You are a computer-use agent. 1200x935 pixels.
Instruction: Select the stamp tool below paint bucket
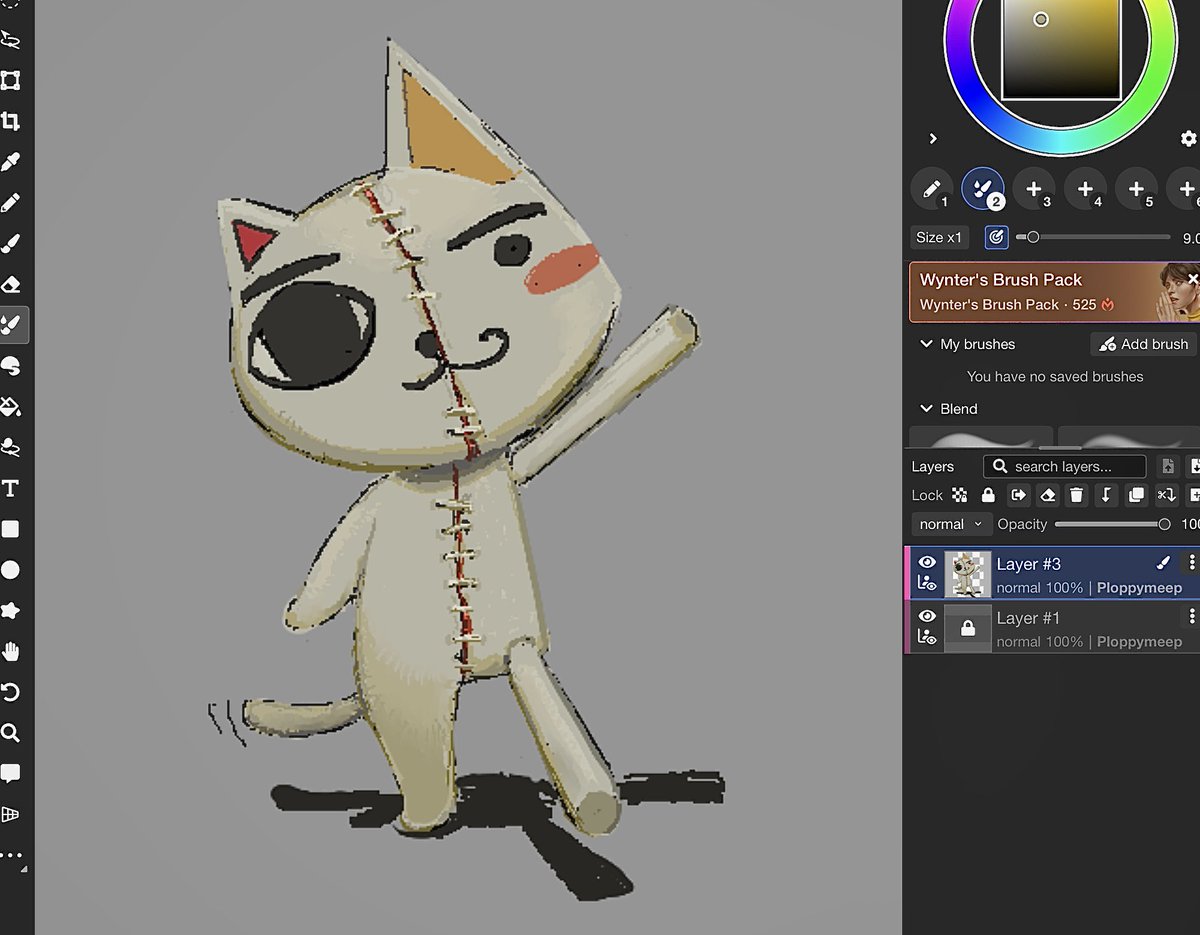click(11, 447)
